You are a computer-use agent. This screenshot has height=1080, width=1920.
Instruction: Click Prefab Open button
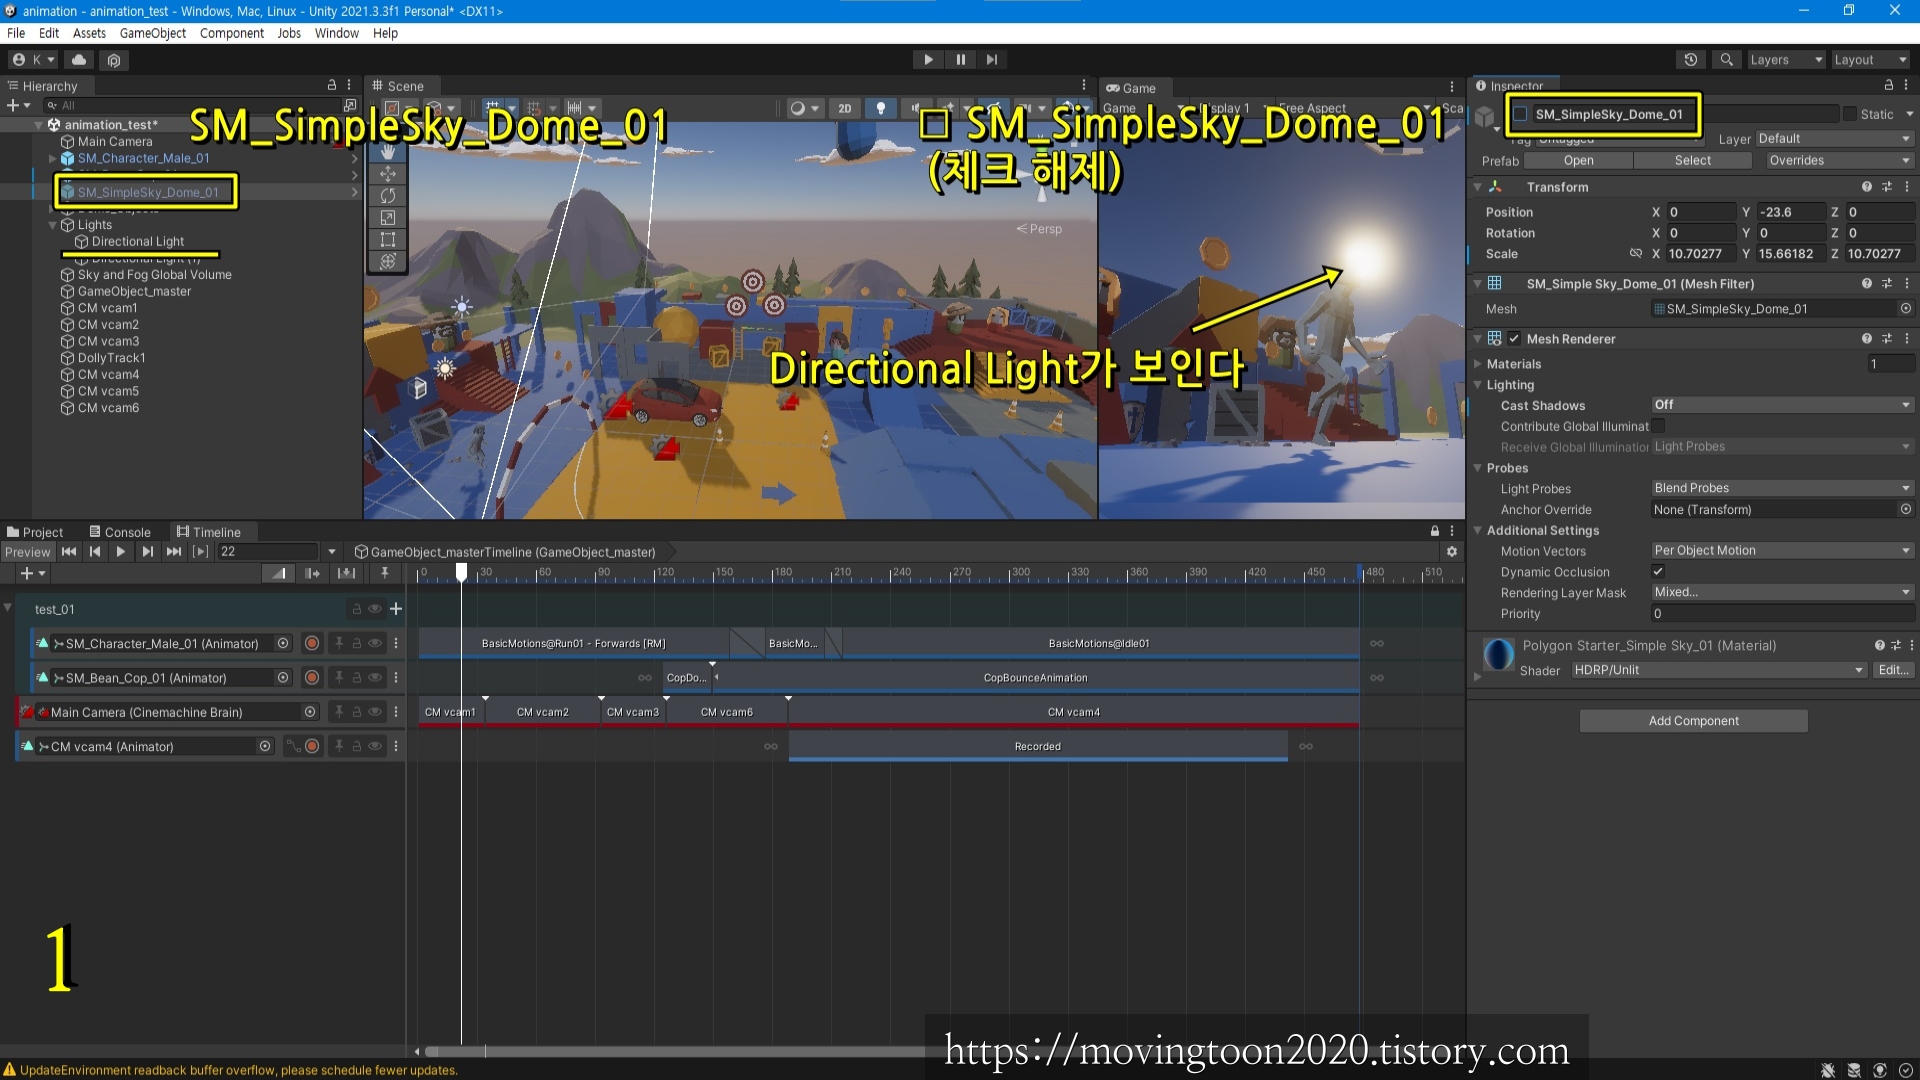pyautogui.click(x=1579, y=160)
